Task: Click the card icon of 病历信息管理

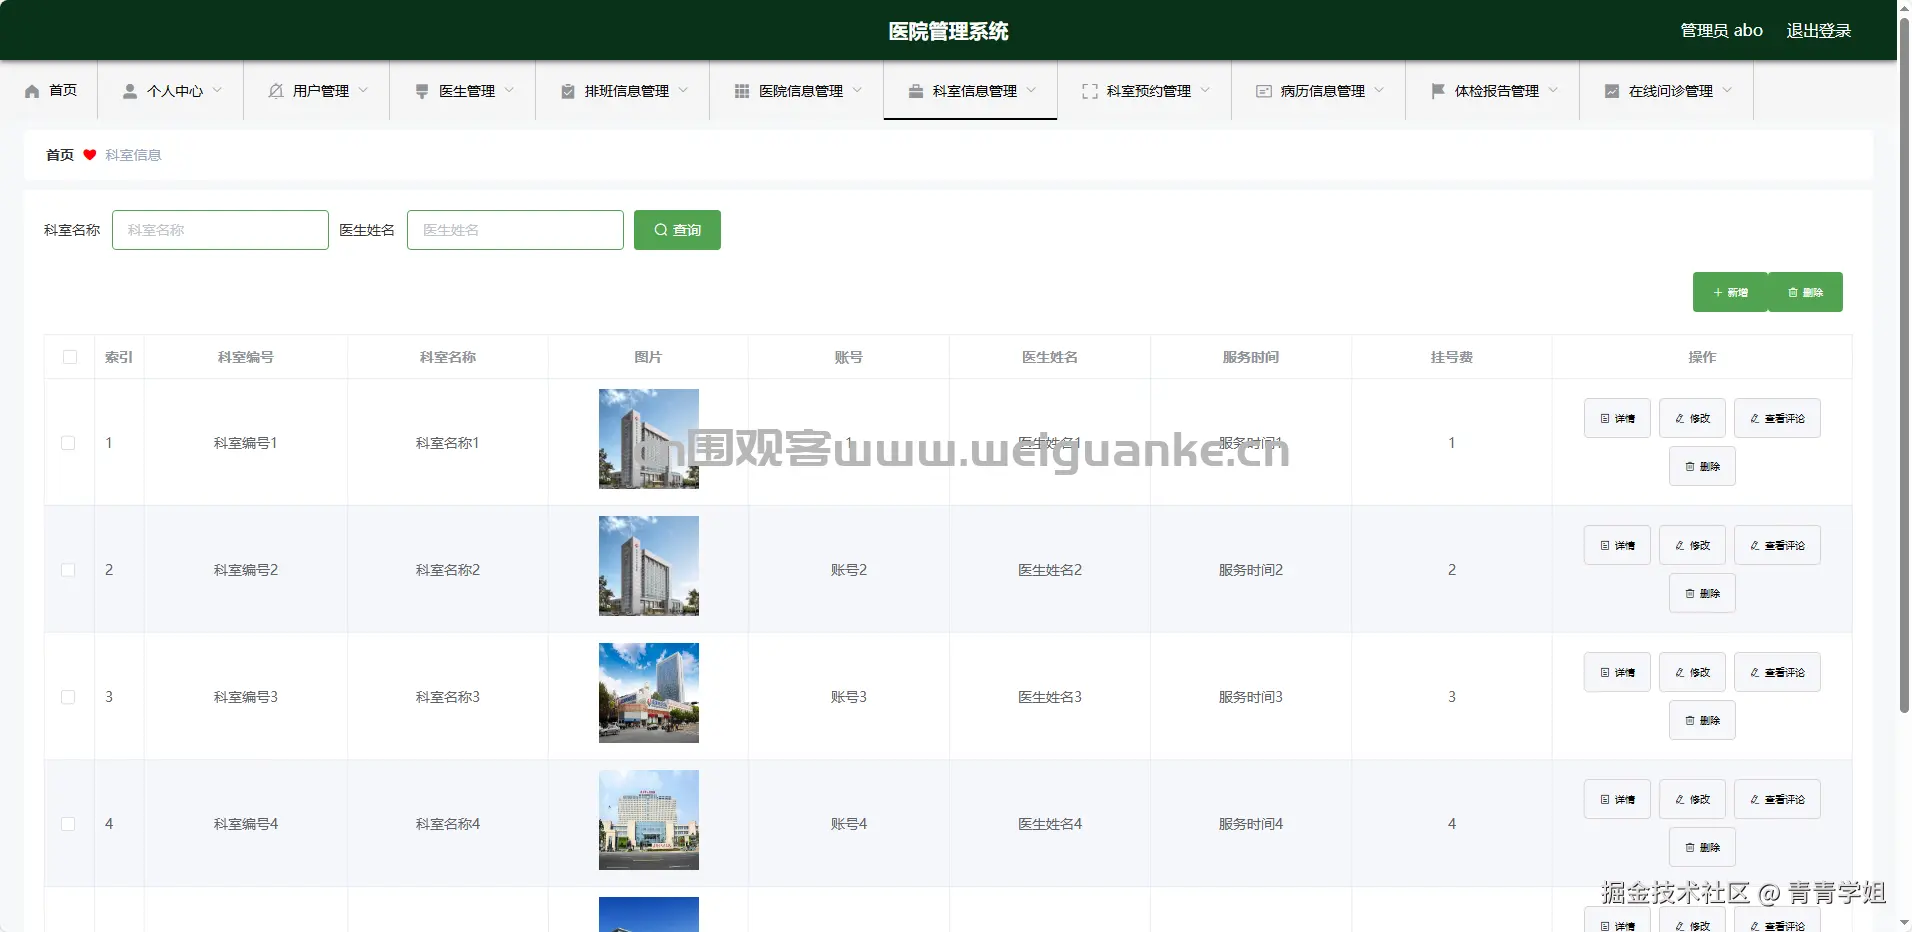Action: 1264,91
